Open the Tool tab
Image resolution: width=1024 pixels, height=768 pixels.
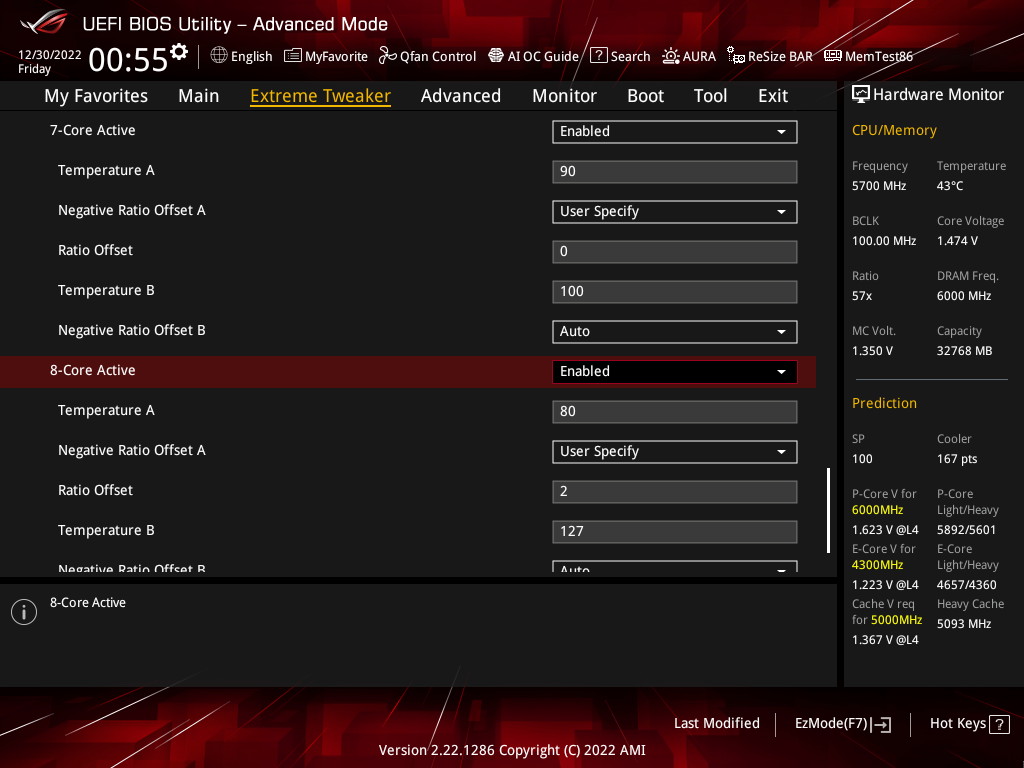[x=711, y=96]
